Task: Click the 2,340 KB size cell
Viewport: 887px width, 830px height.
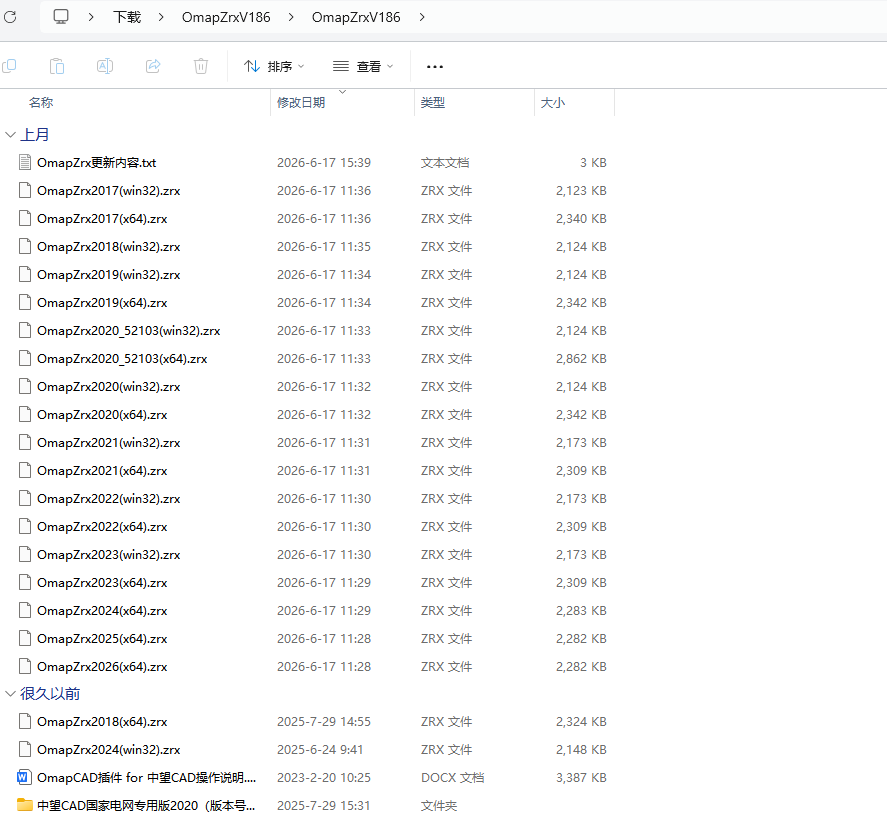Action: tap(581, 218)
